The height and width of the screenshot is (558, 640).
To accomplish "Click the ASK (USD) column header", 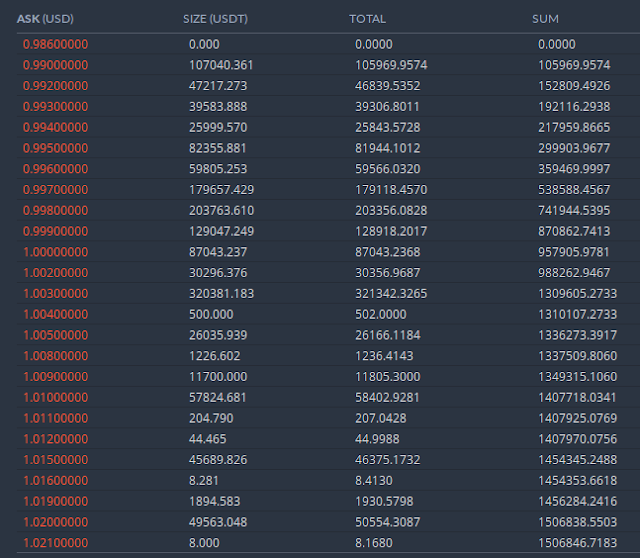I will pos(45,19).
